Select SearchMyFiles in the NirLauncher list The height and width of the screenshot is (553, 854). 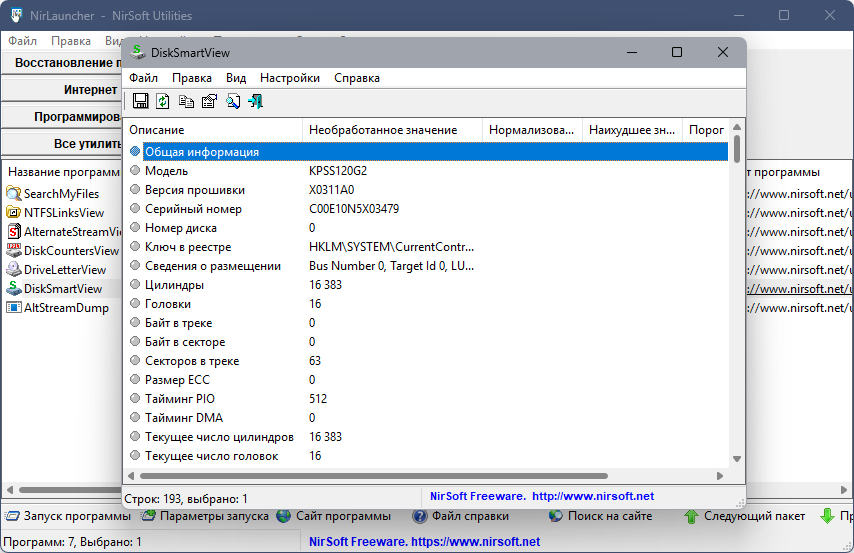coord(61,193)
